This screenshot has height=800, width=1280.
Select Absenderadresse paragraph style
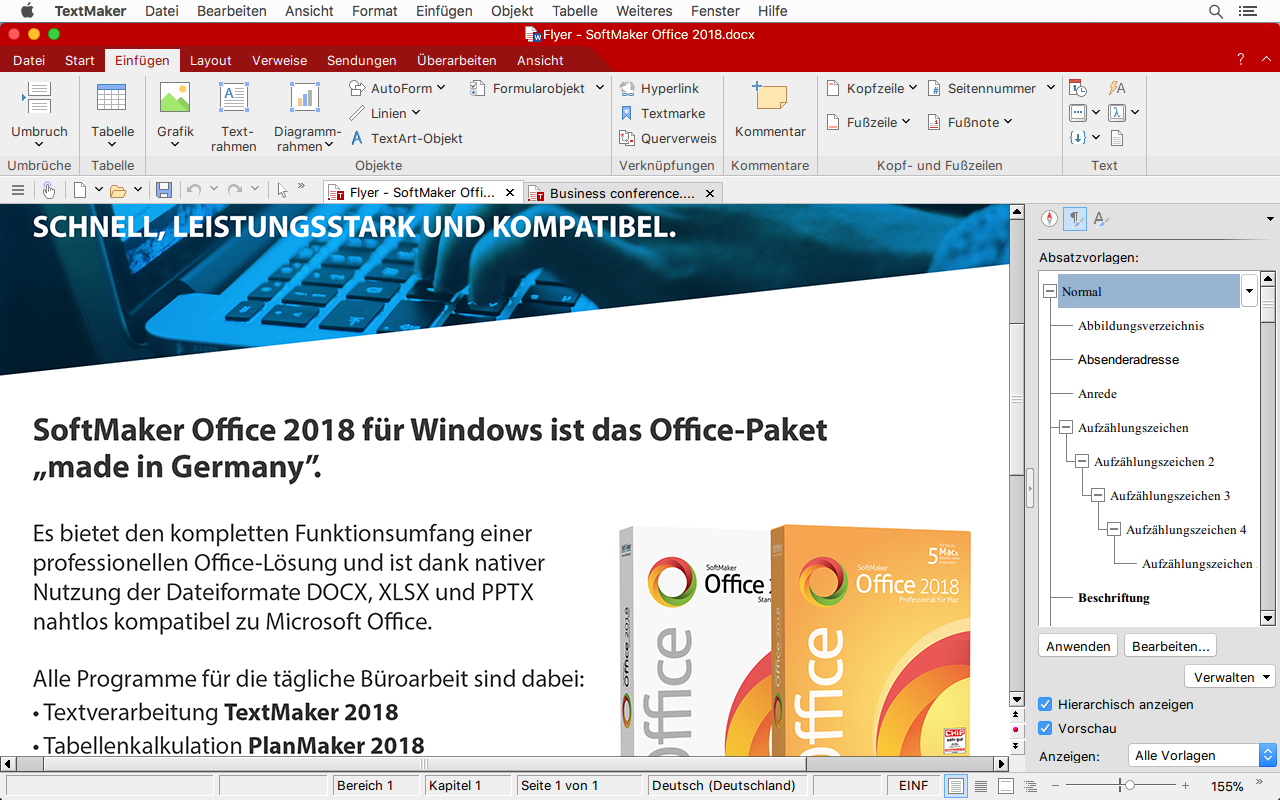(x=1128, y=359)
